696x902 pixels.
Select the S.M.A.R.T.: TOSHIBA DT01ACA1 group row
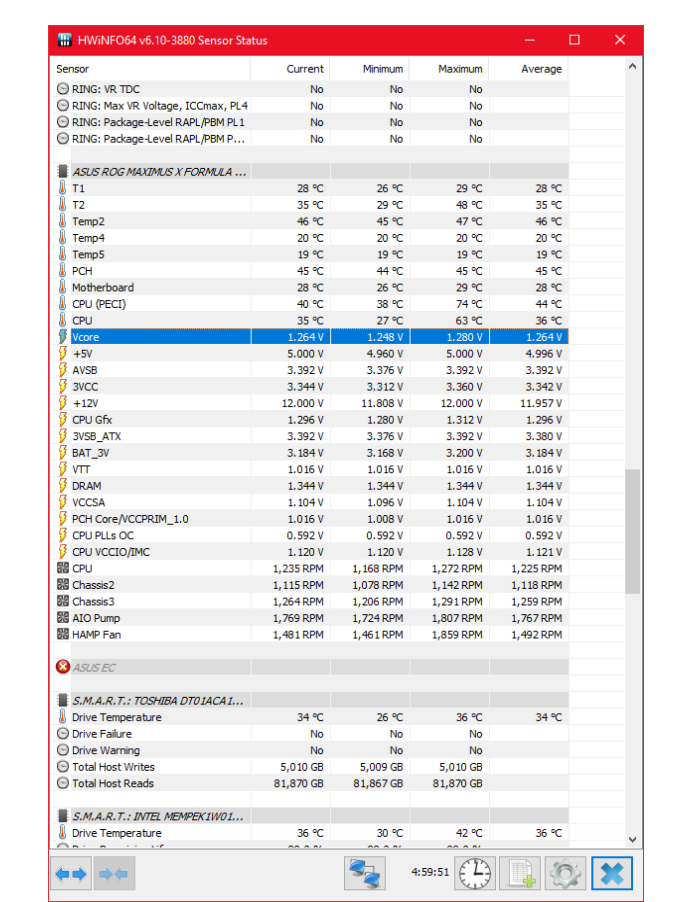[x=309, y=701]
